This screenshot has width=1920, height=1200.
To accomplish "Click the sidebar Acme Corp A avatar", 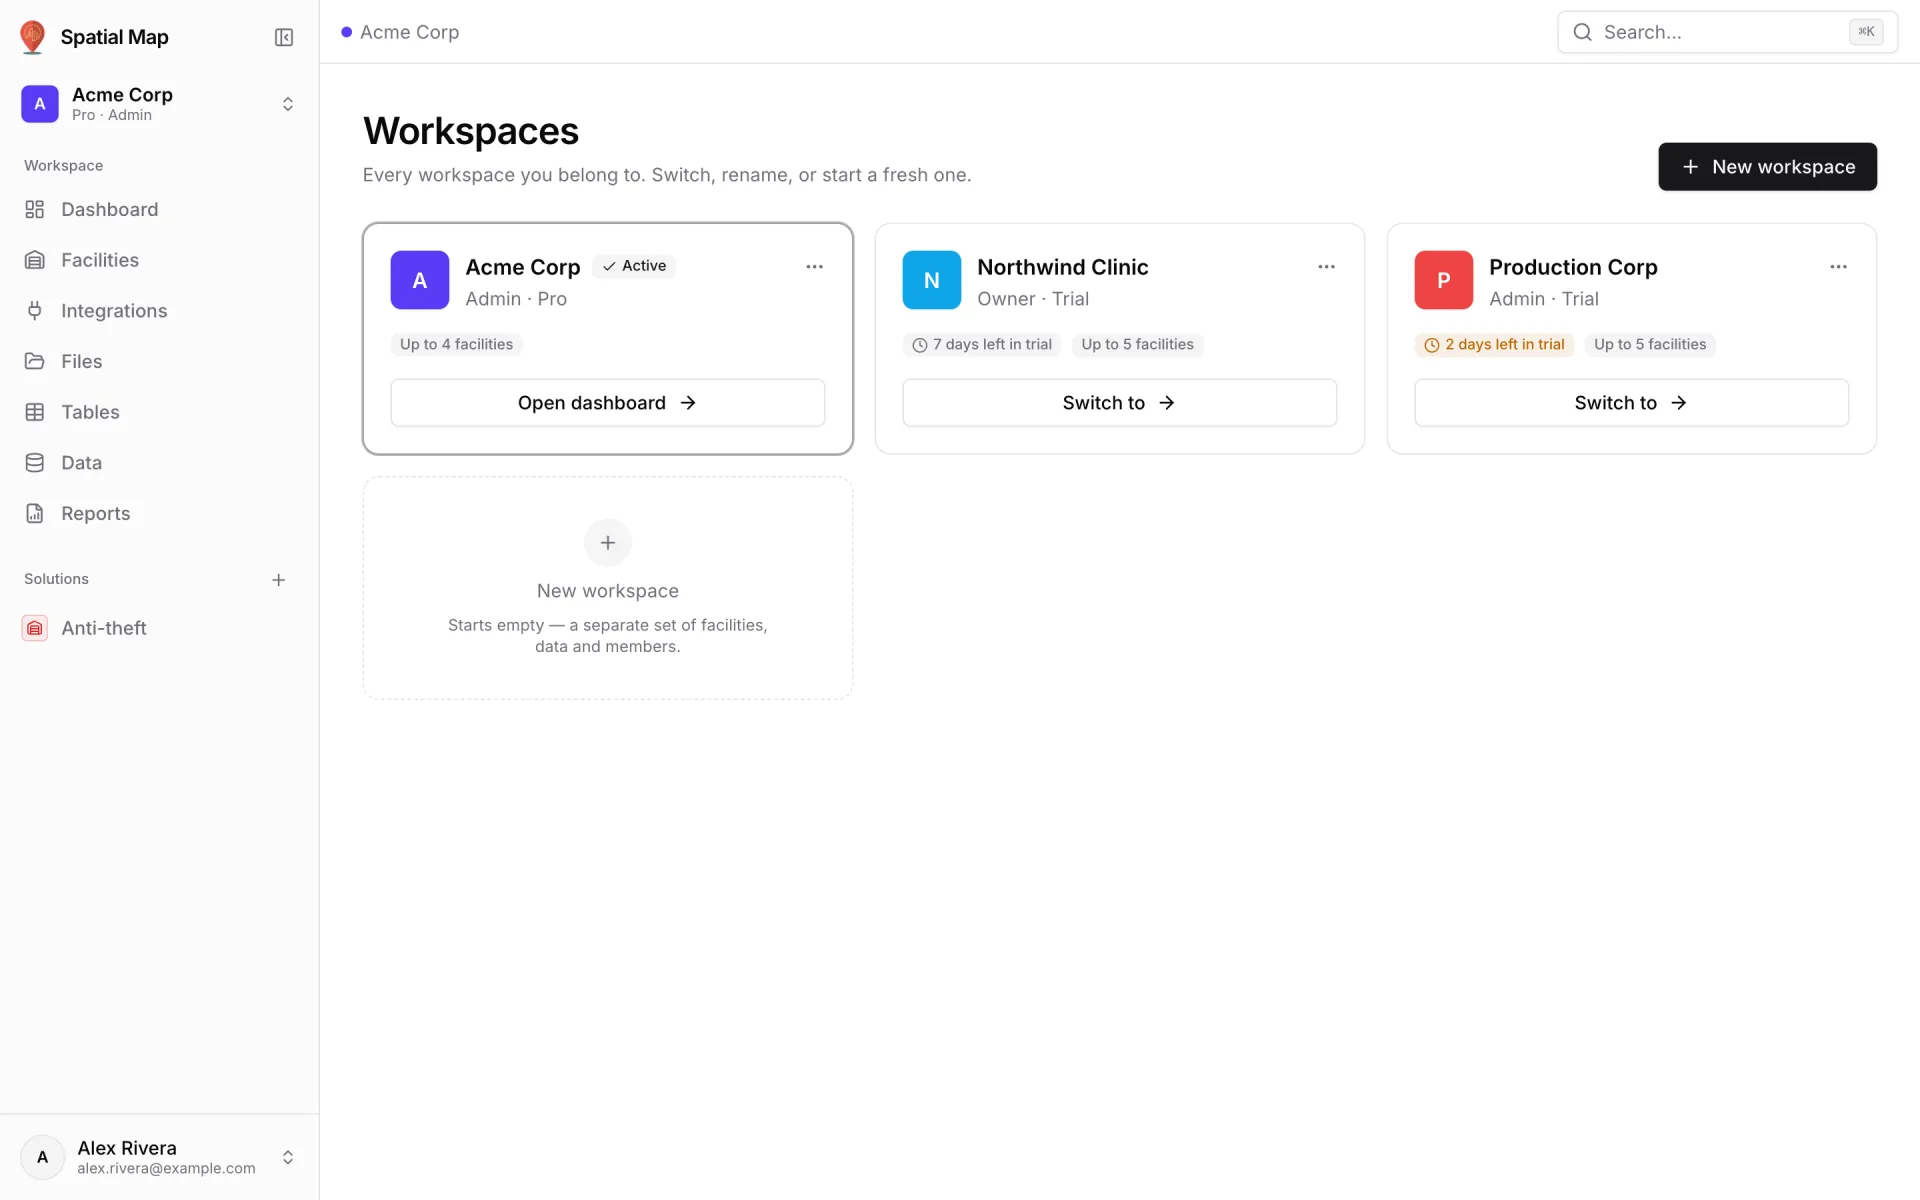I will [x=40, y=104].
